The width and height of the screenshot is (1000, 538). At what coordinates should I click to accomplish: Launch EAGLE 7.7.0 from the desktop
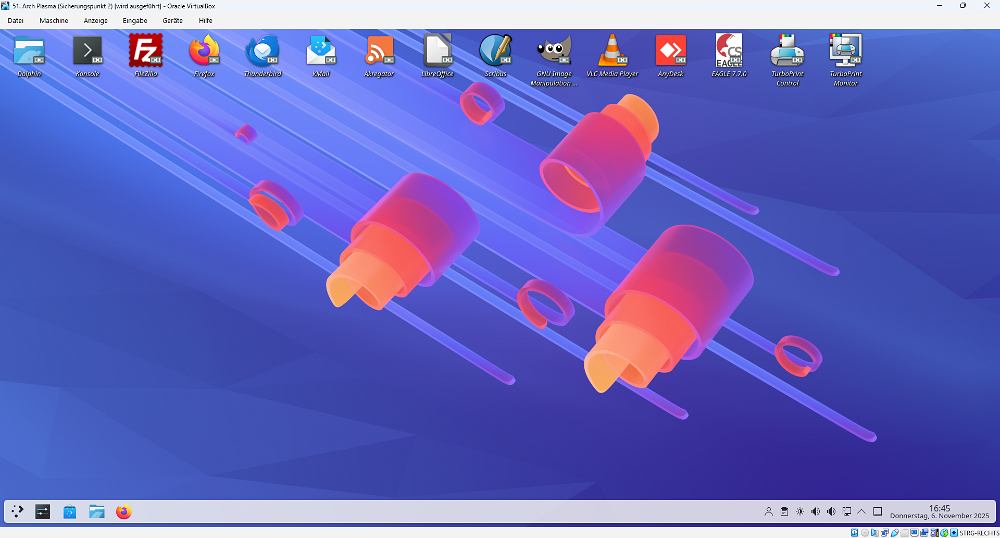click(729, 50)
